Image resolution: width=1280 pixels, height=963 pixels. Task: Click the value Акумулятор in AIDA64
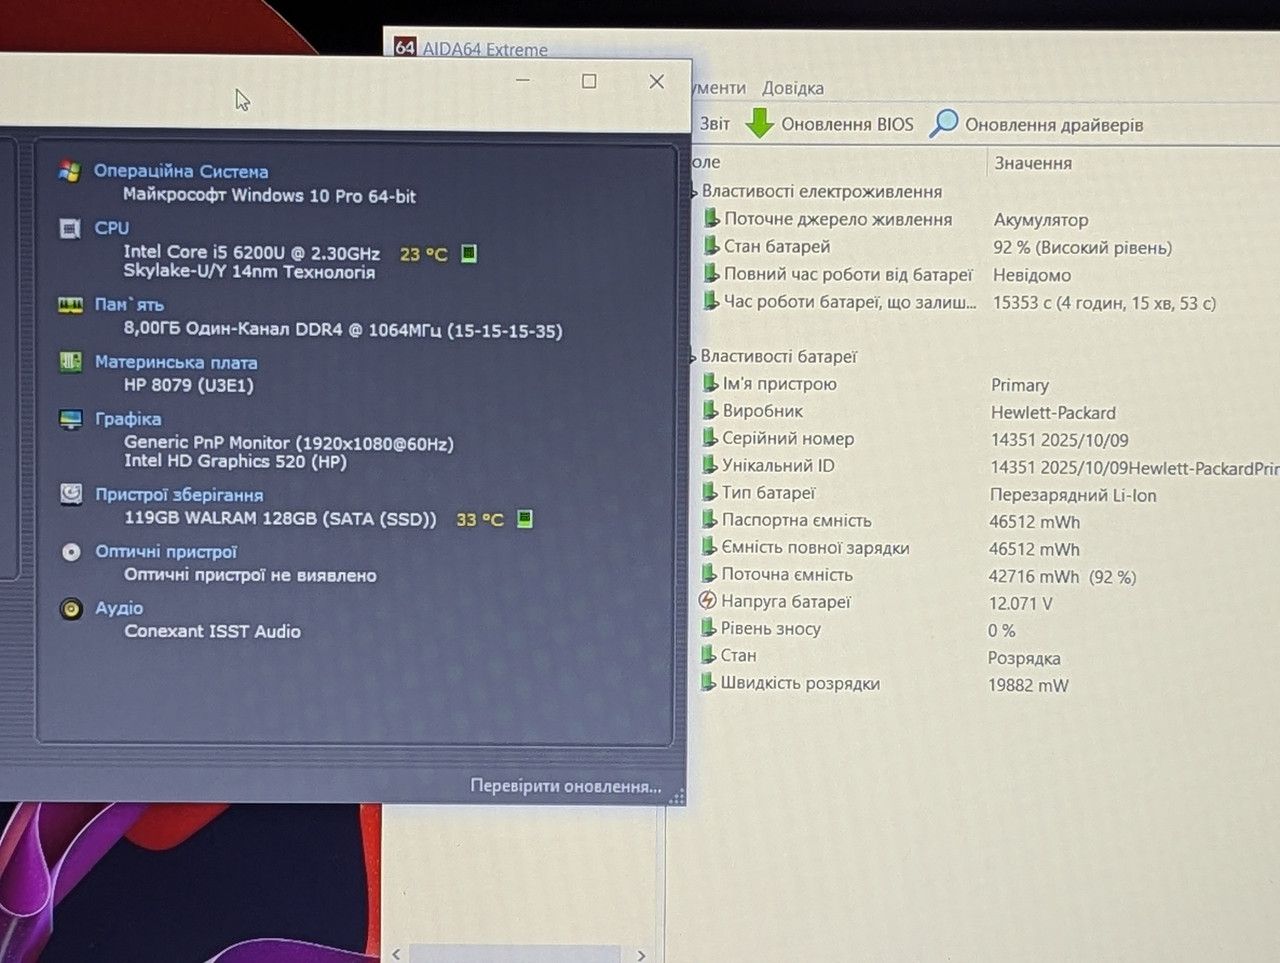(1041, 220)
